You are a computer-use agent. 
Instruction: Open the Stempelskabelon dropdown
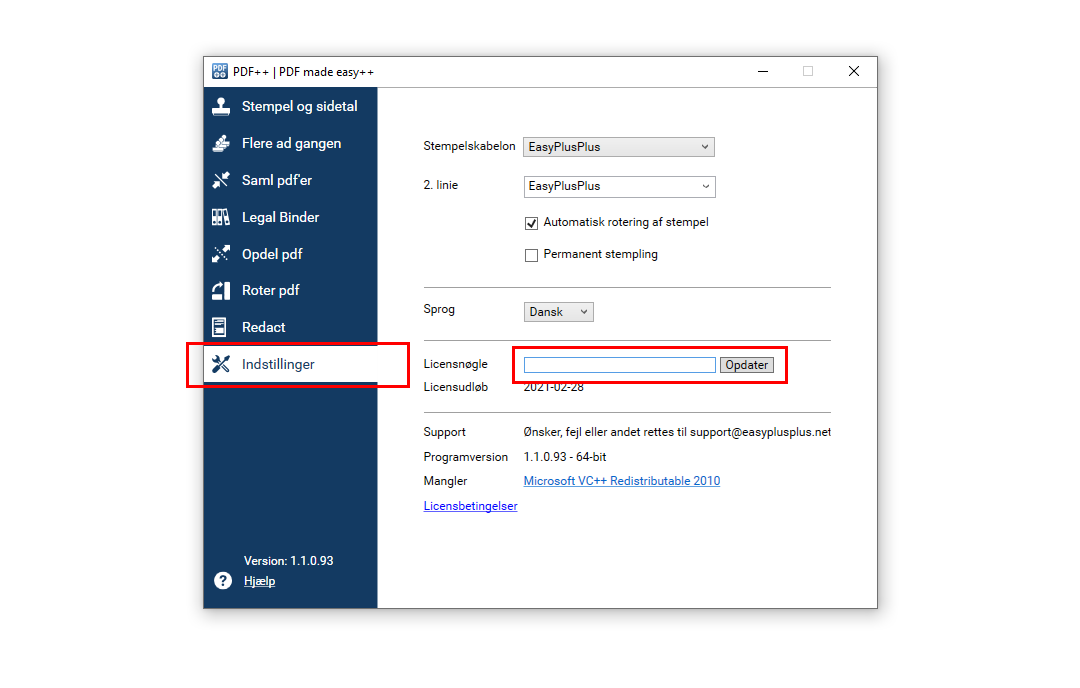[619, 147]
